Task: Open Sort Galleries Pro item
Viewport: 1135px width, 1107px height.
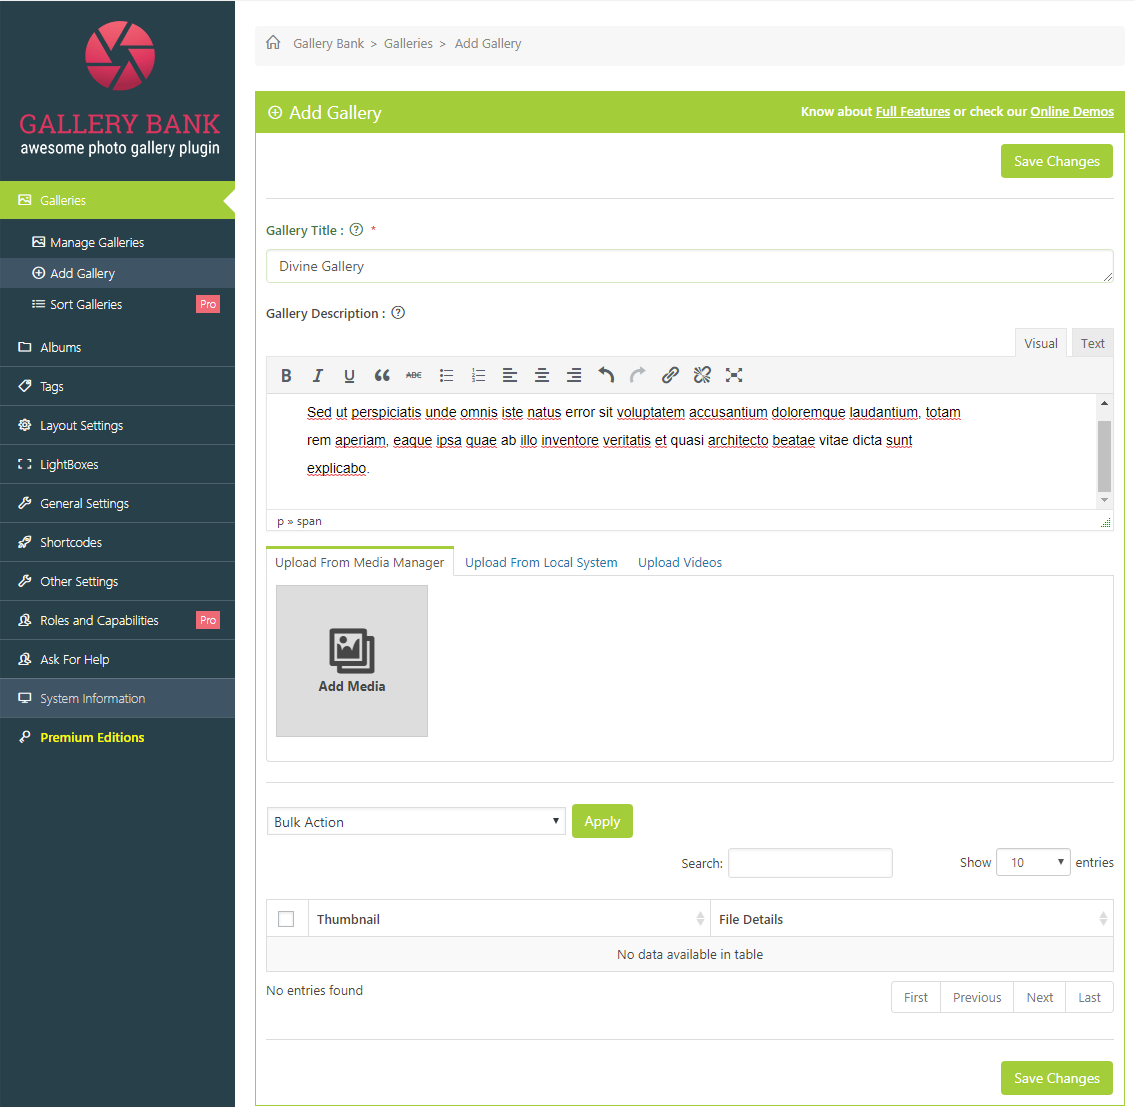Action: 117,304
